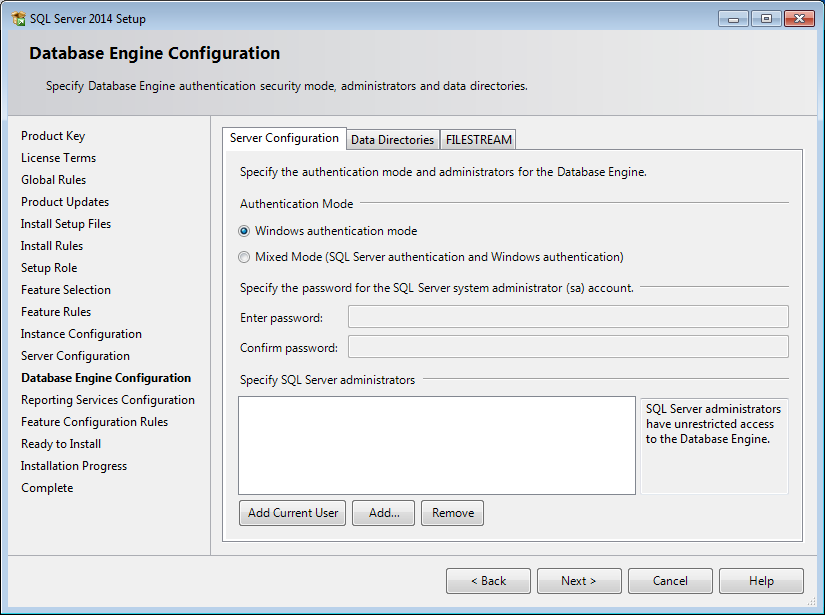
Task: Go to Next setup step
Action: pyautogui.click(x=579, y=581)
